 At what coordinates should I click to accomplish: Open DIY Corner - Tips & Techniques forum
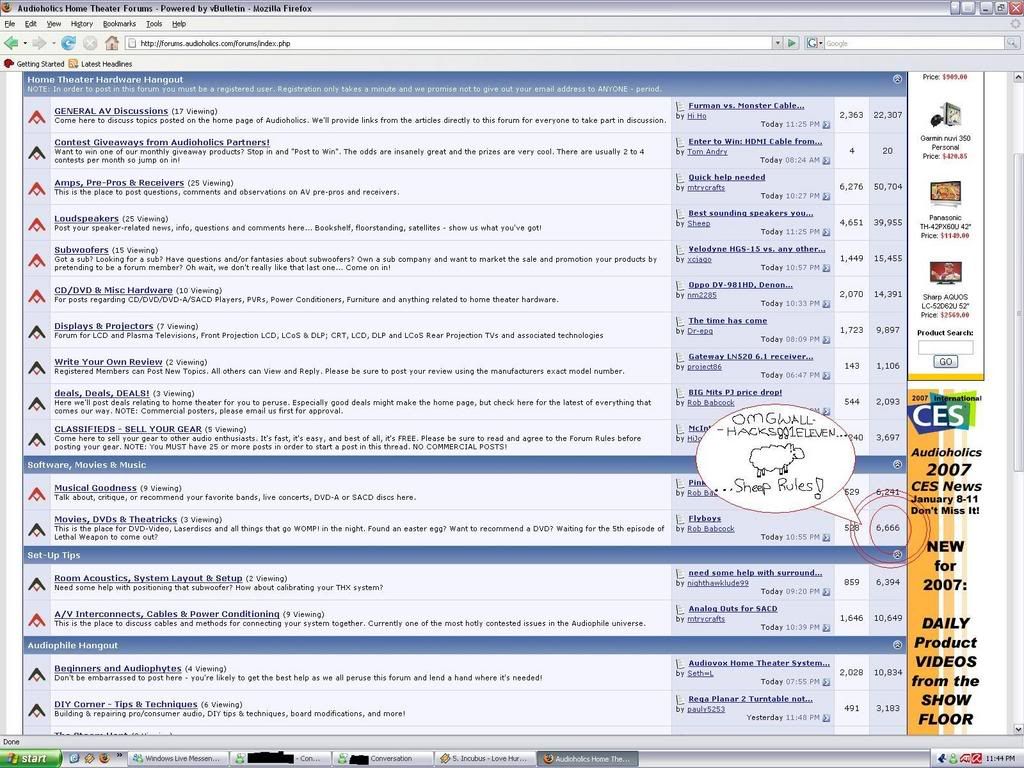tap(125, 704)
